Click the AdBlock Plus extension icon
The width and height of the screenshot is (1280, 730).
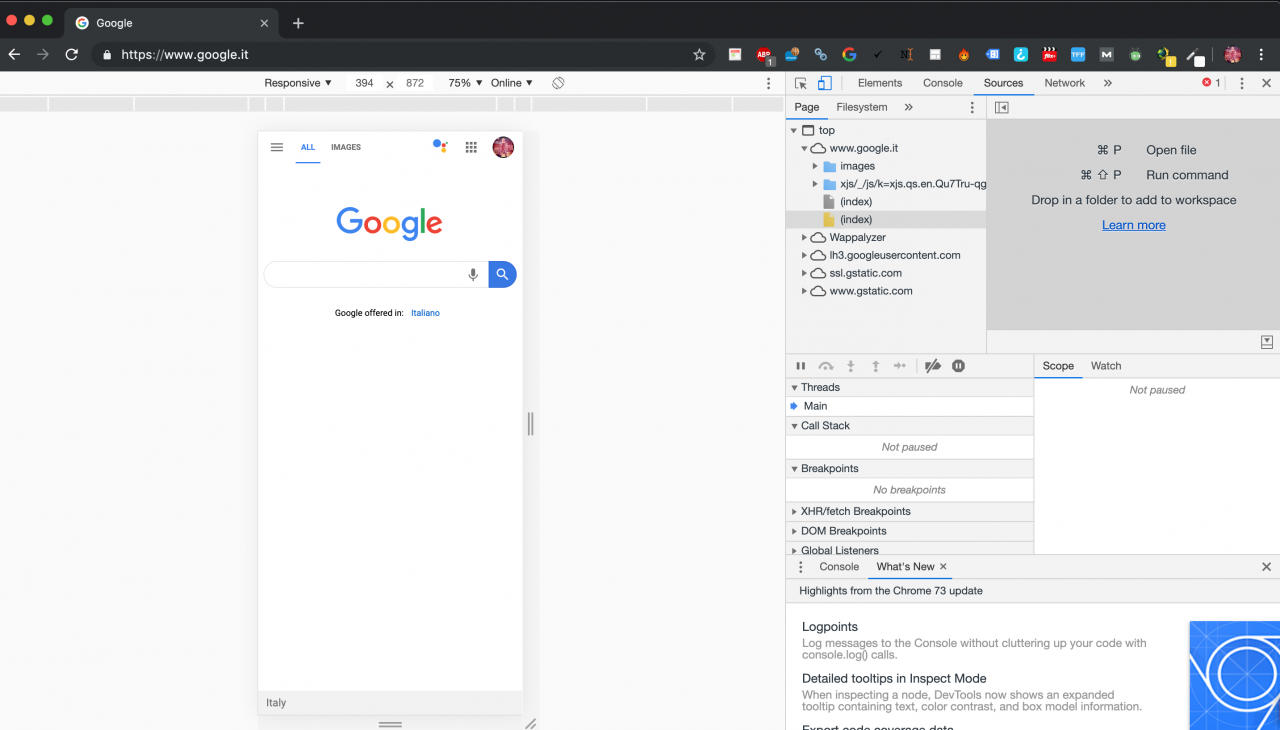765,55
